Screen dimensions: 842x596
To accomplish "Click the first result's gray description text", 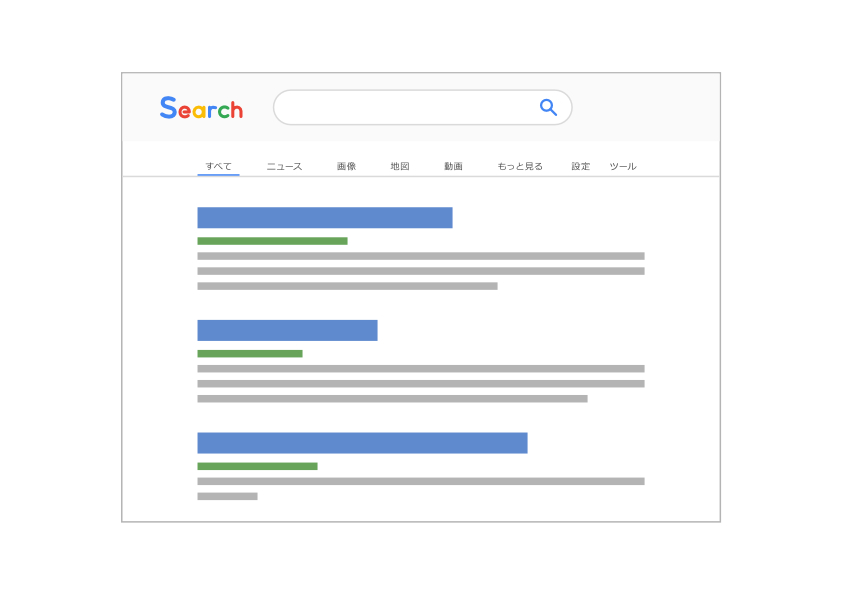I will [421, 271].
